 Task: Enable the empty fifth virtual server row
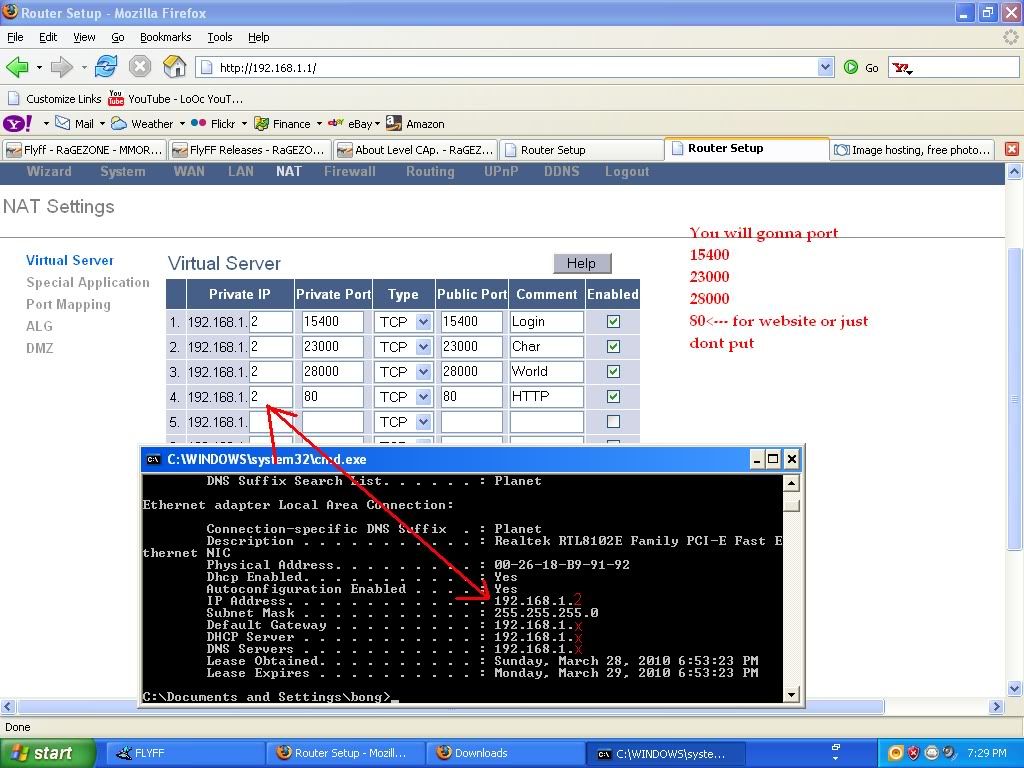(x=613, y=422)
